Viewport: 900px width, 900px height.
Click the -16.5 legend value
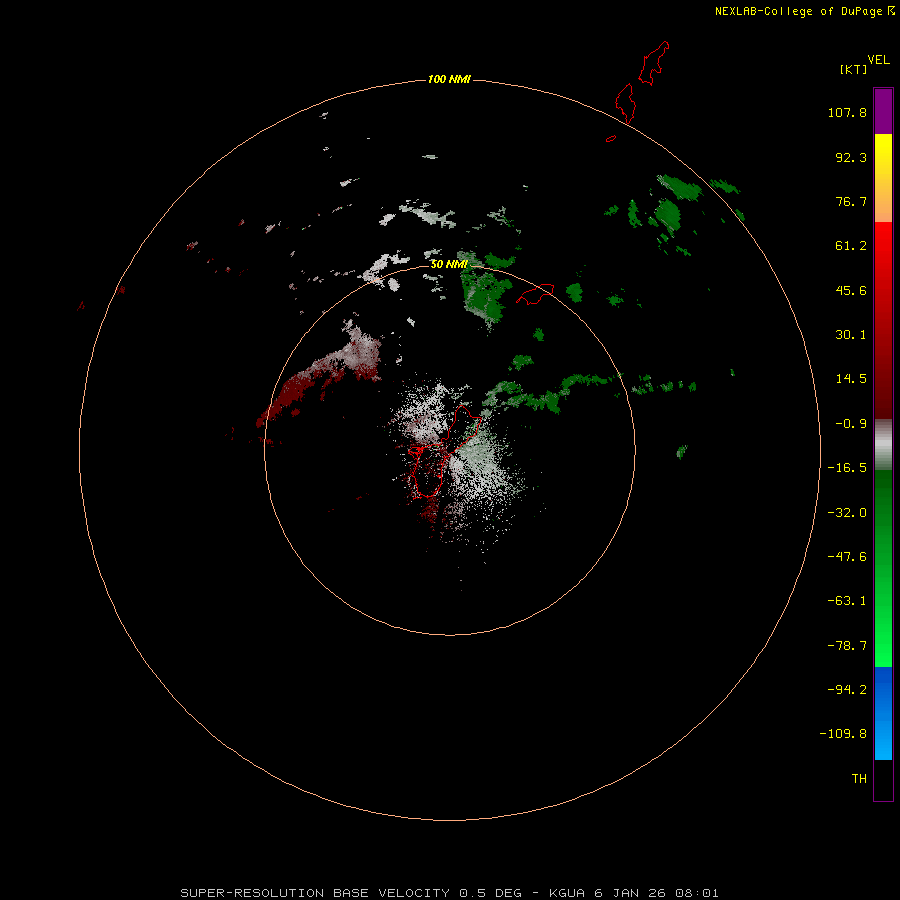tap(847, 468)
